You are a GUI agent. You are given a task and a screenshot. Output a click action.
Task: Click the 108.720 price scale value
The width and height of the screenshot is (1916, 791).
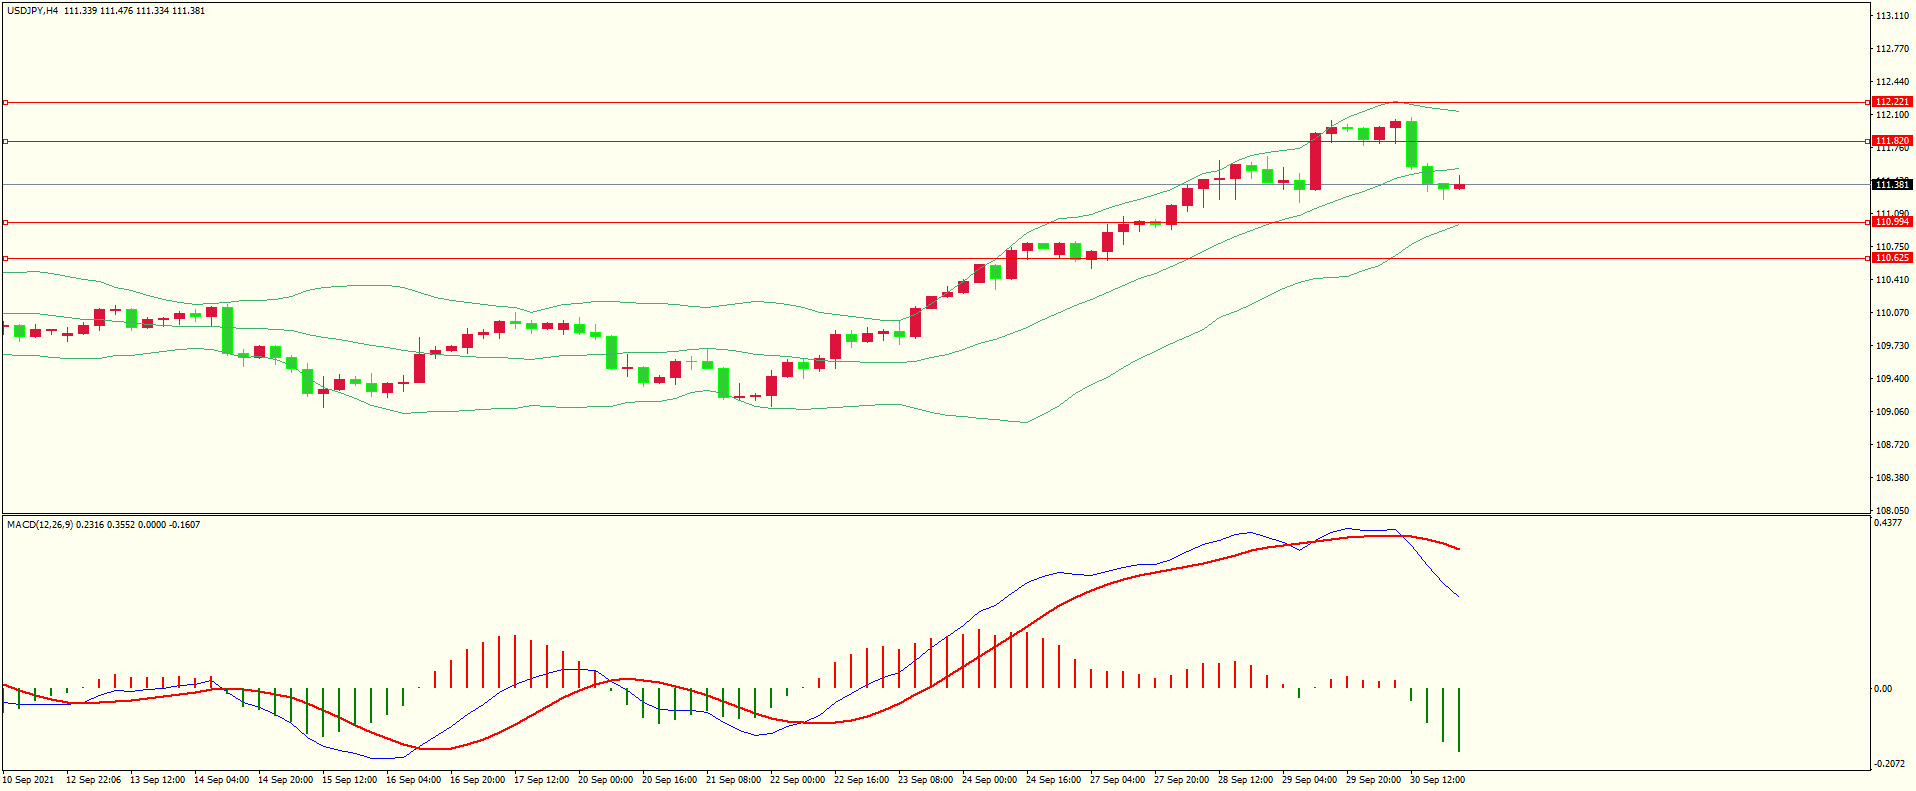[x=1892, y=445]
